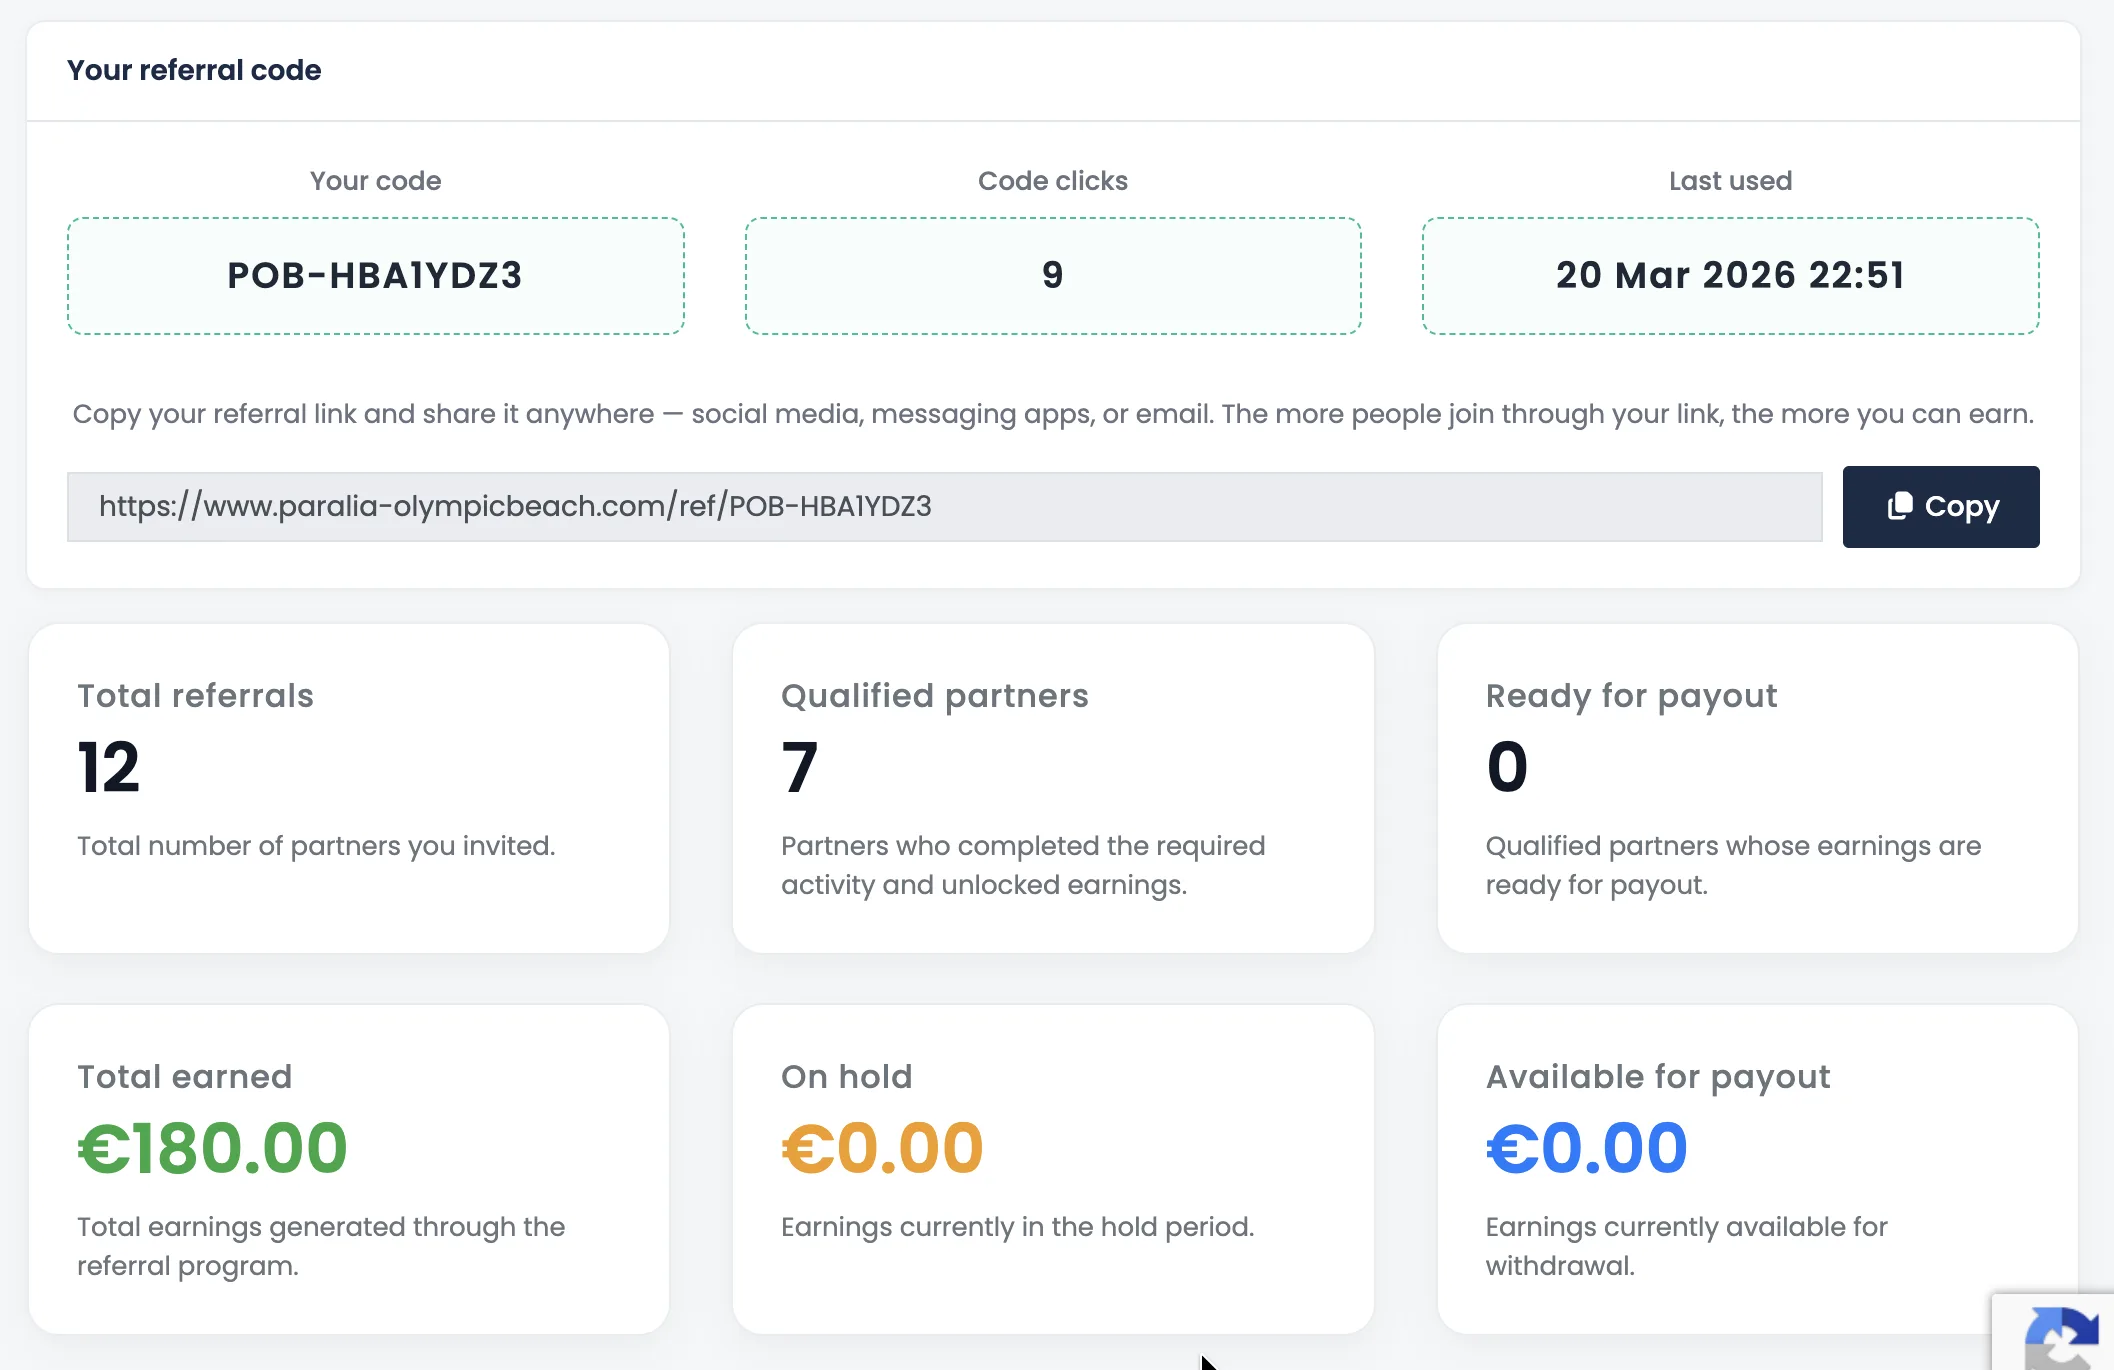2114x1370 pixels.
Task: Click the Last used label
Action: click(x=1730, y=181)
